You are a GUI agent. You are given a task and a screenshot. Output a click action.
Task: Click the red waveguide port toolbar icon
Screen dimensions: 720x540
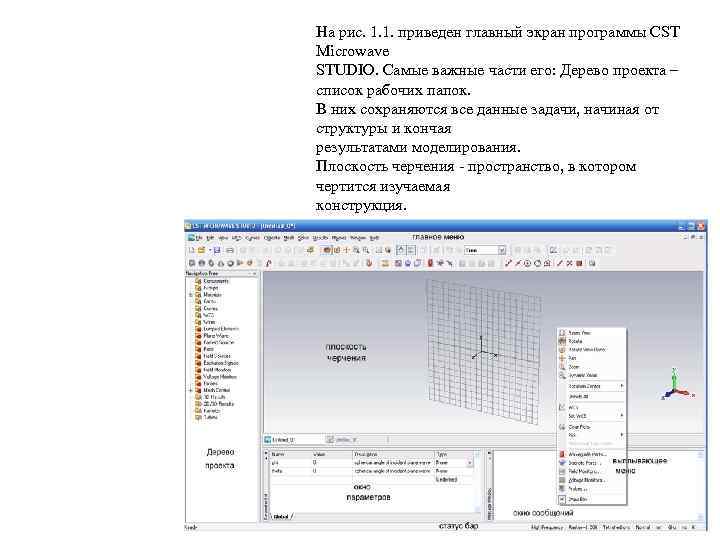[x=430, y=263]
